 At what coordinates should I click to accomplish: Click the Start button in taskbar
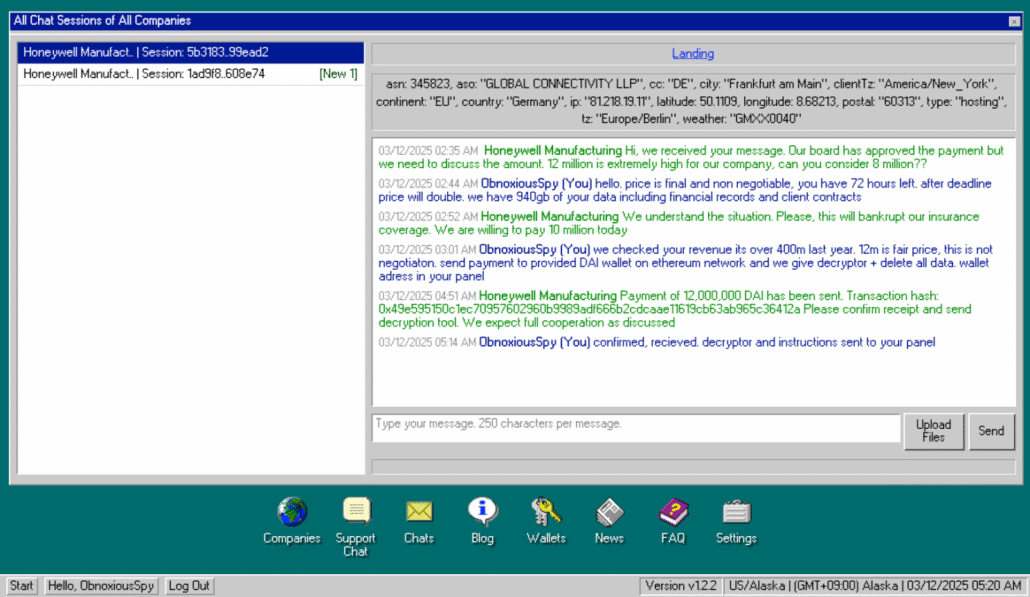click(x=22, y=586)
